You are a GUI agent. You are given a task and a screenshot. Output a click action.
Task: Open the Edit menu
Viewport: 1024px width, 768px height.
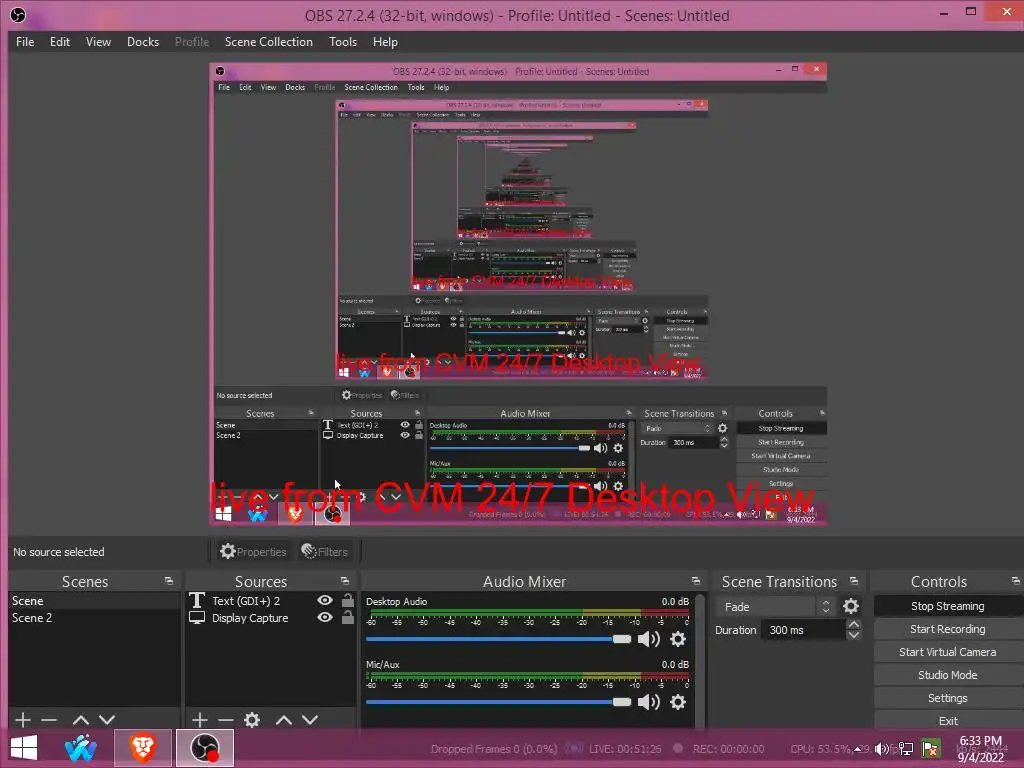click(59, 42)
